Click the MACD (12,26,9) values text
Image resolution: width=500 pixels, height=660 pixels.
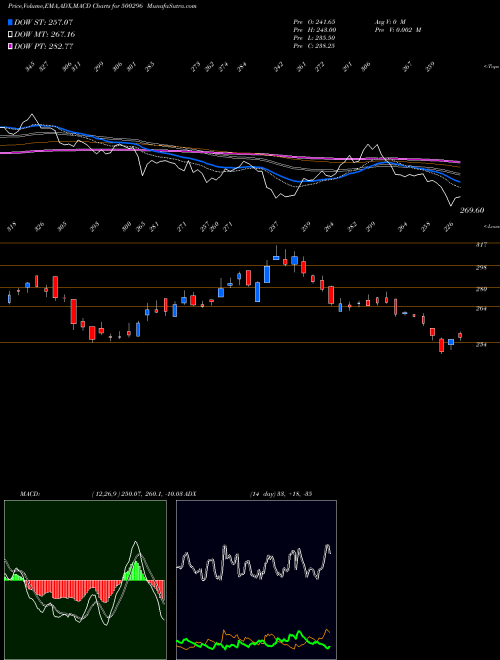click(136, 494)
